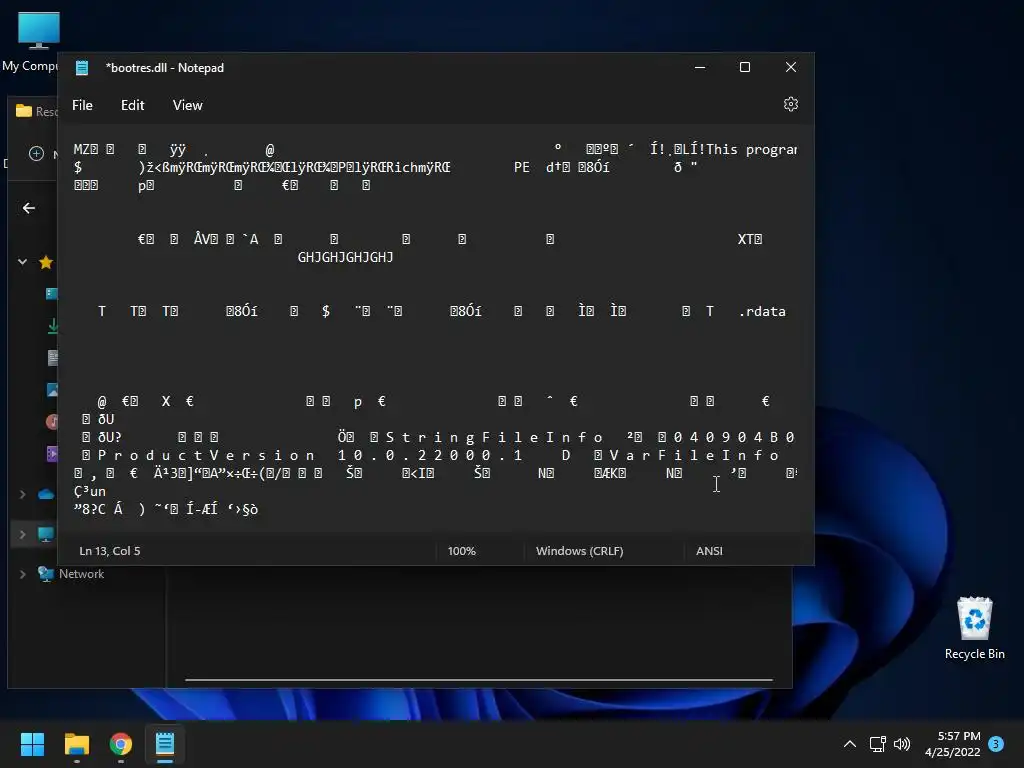The image size is (1024, 768).
Task: Click the GHJGHJGHJGHJ text in the editor
Action: (x=345, y=257)
